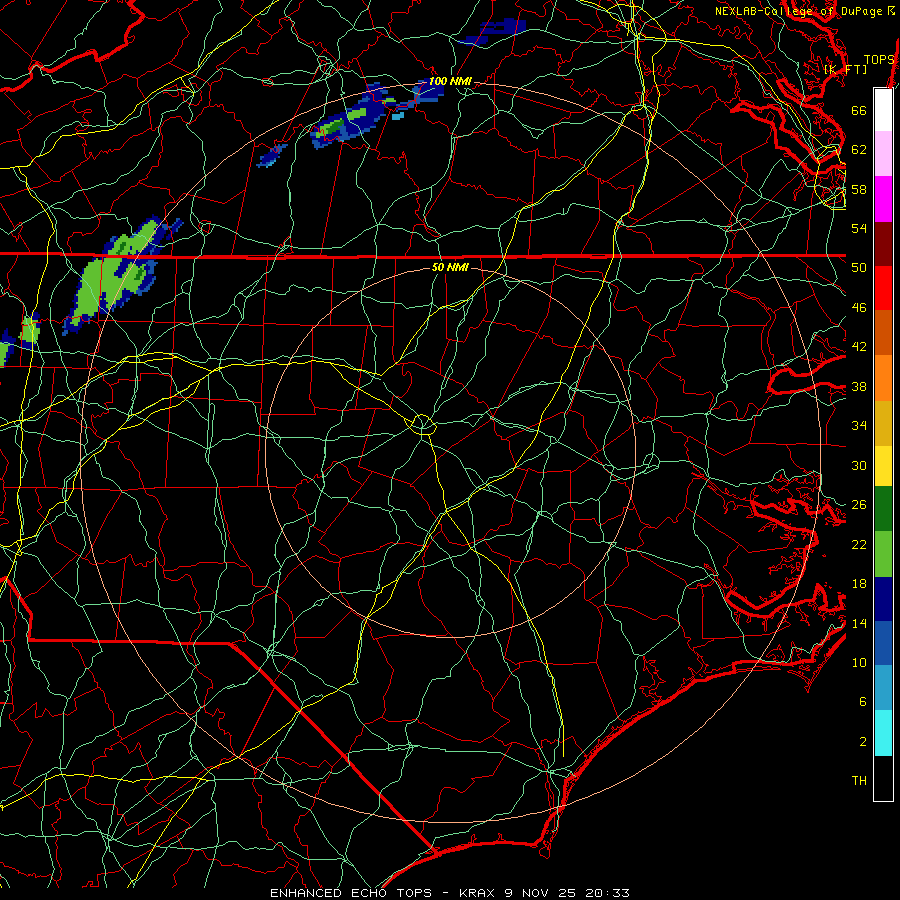The image size is (900, 900).
Task: Click the "KRAX" radar site identifier
Action: 476,893
